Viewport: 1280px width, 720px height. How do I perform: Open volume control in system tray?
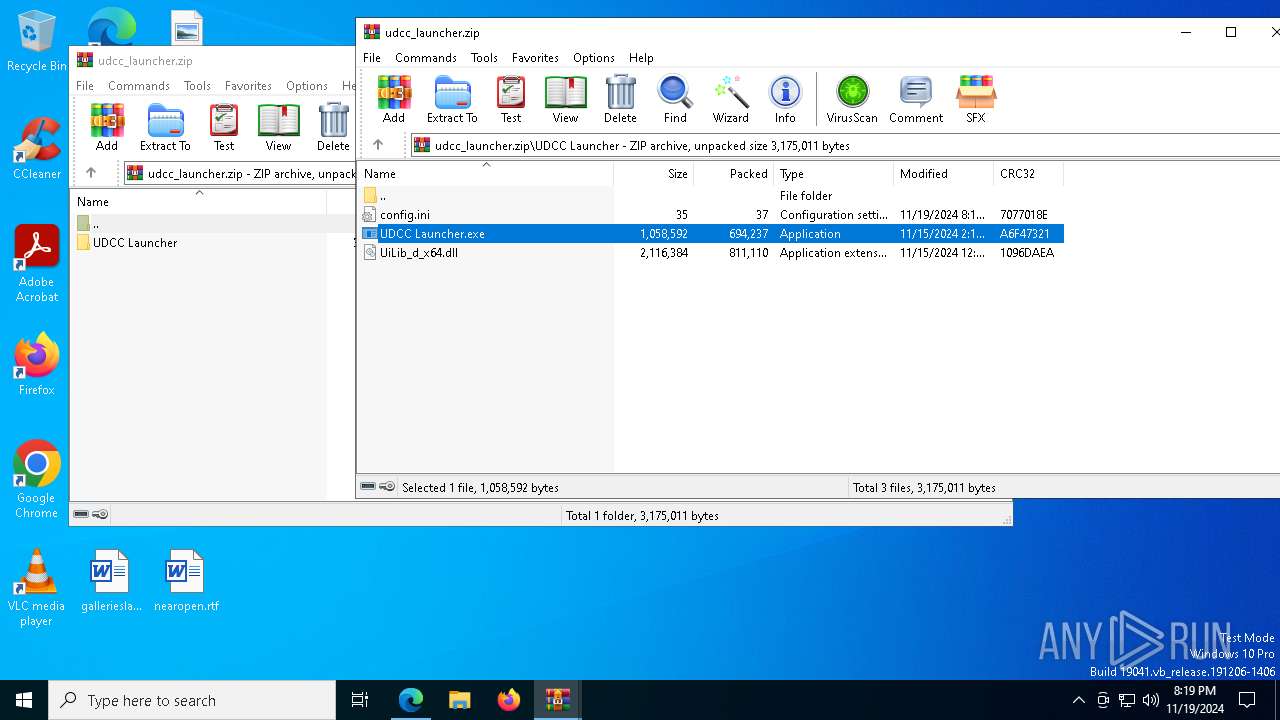click(x=1150, y=700)
